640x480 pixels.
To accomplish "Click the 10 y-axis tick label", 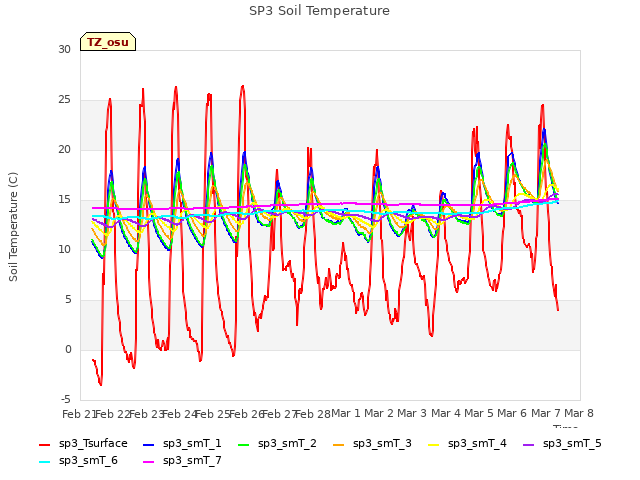I will 64,250.
